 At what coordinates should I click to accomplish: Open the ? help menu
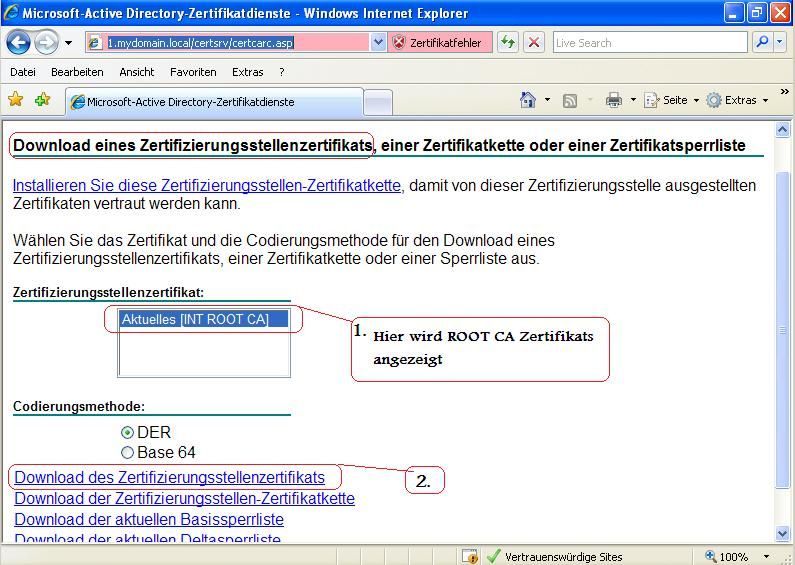(281, 72)
